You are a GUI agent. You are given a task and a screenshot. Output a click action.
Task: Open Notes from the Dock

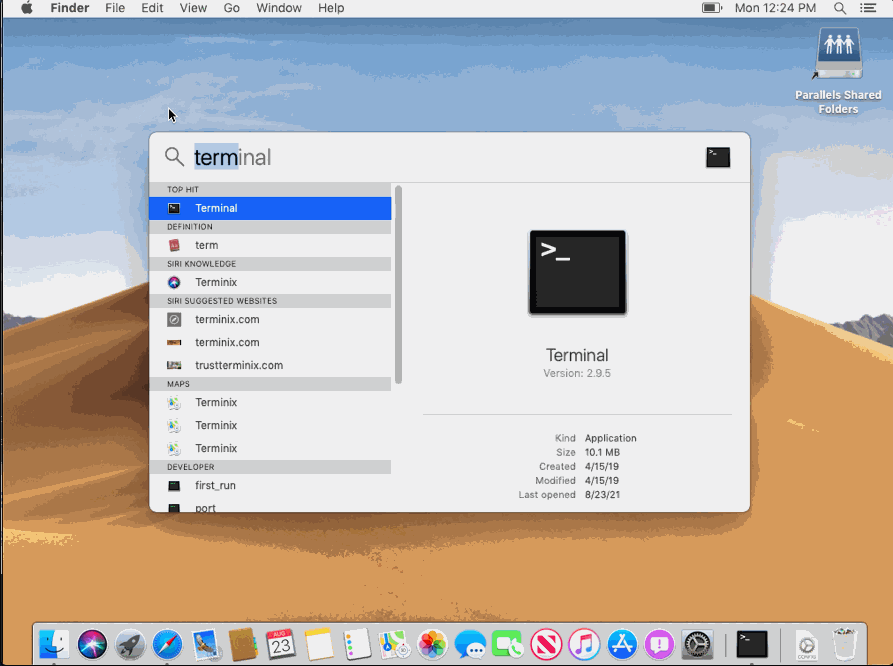[x=319, y=644]
